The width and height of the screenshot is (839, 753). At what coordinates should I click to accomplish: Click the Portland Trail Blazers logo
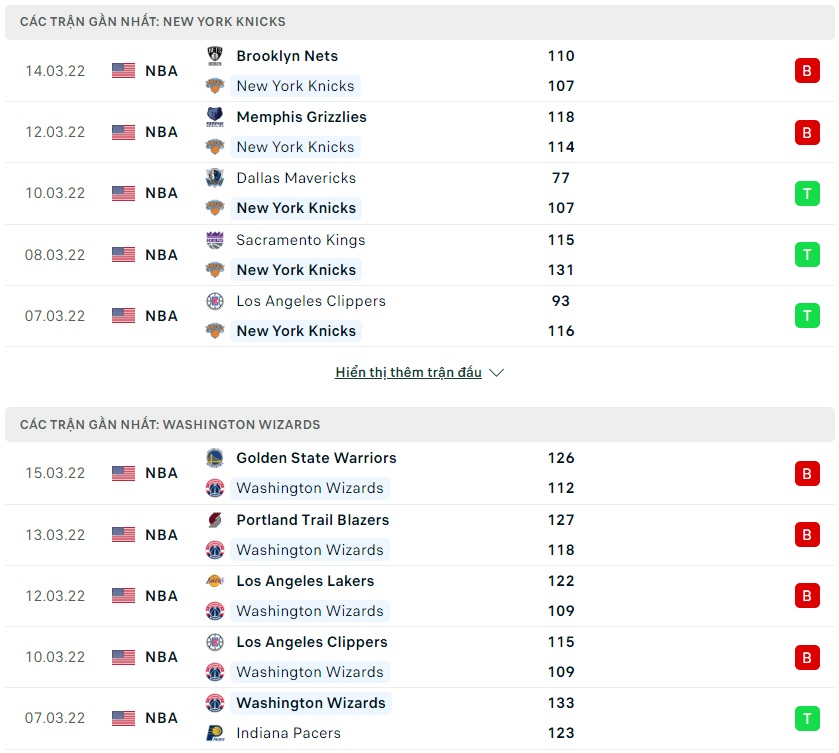click(215, 520)
